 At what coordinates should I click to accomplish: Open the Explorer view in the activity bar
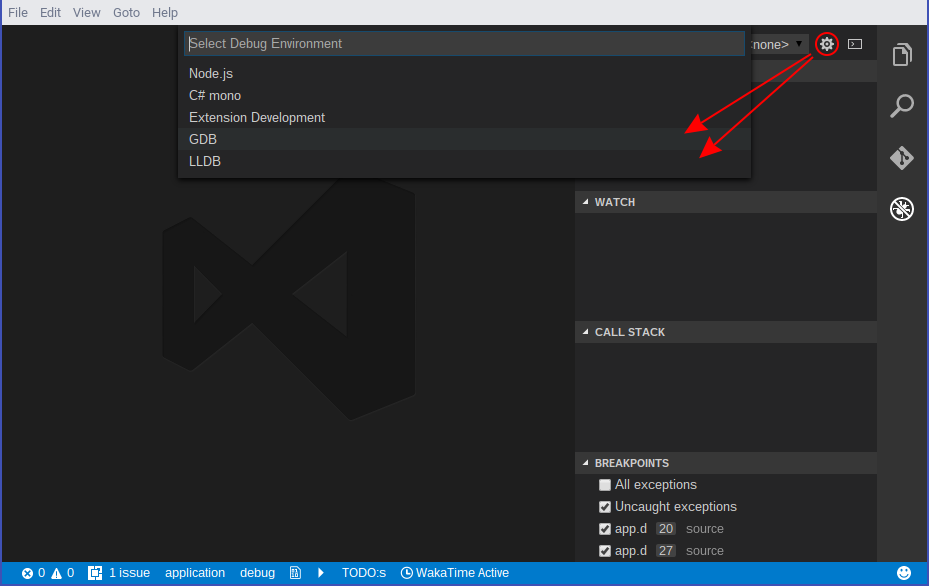[x=902, y=55]
